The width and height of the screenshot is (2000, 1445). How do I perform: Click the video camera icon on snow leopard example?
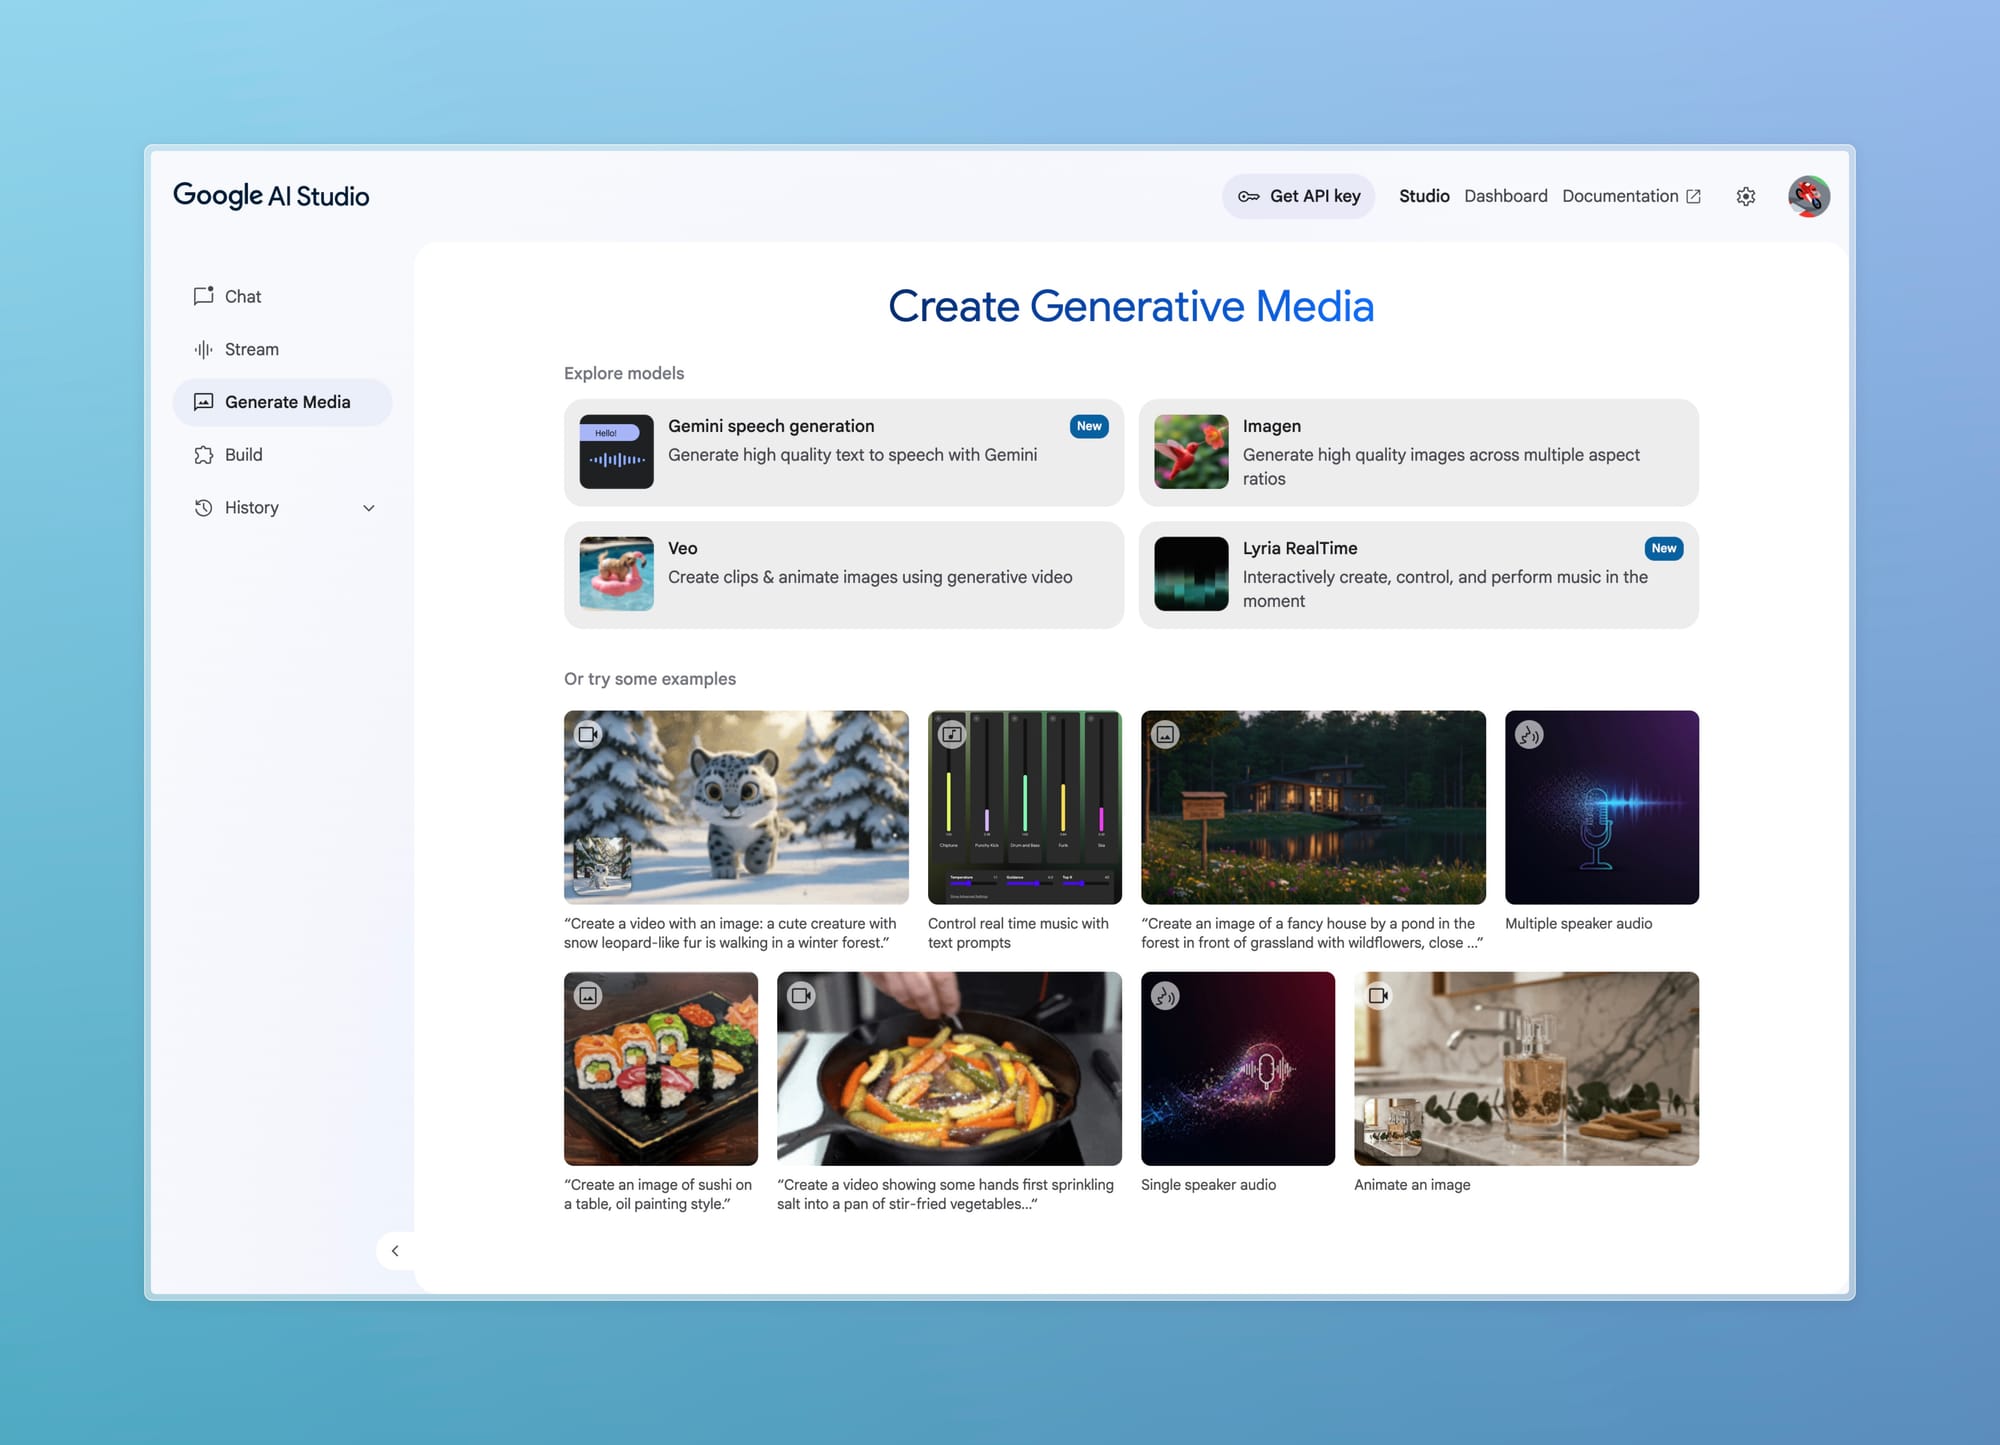pos(587,734)
